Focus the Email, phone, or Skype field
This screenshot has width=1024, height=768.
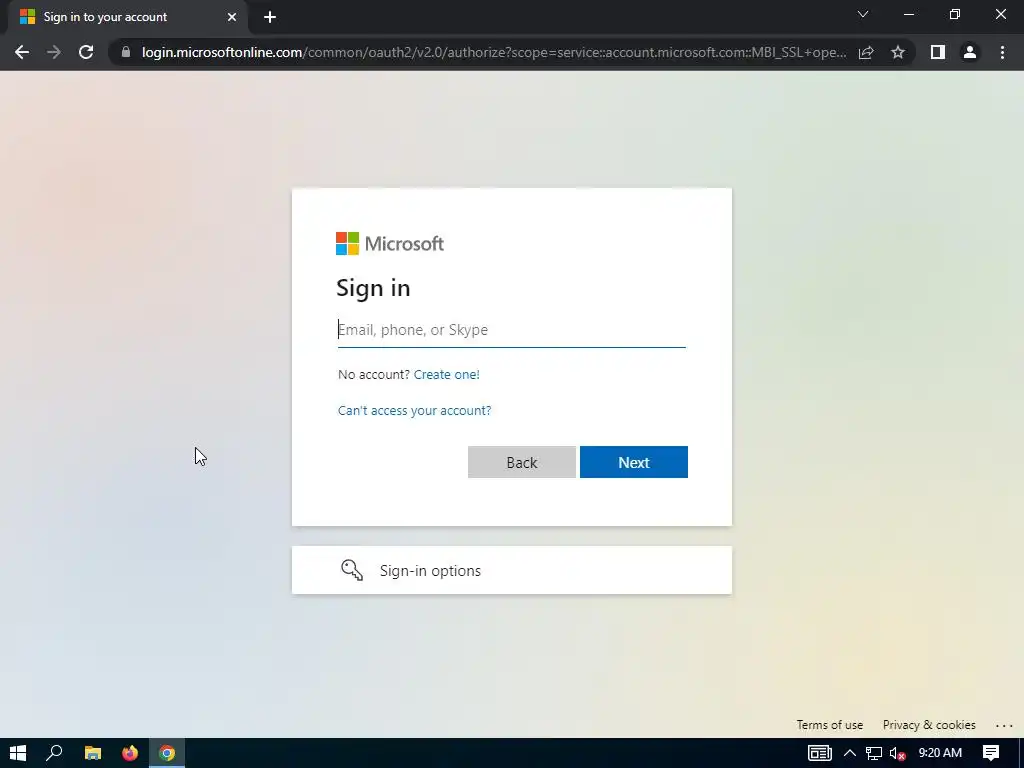pos(511,330)
